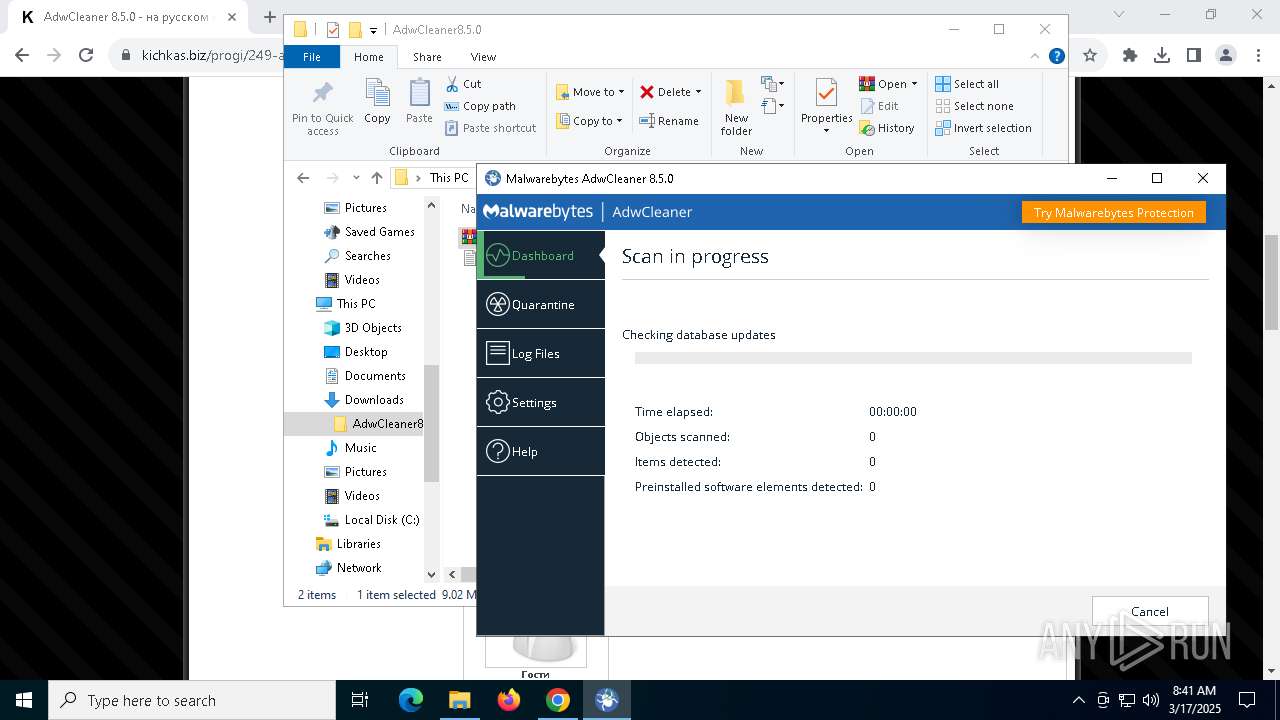Screen dimensions: 1280x720
Task: Select Searches in the navigation tree
Action: pyautogui.click(x=357, y=255)
